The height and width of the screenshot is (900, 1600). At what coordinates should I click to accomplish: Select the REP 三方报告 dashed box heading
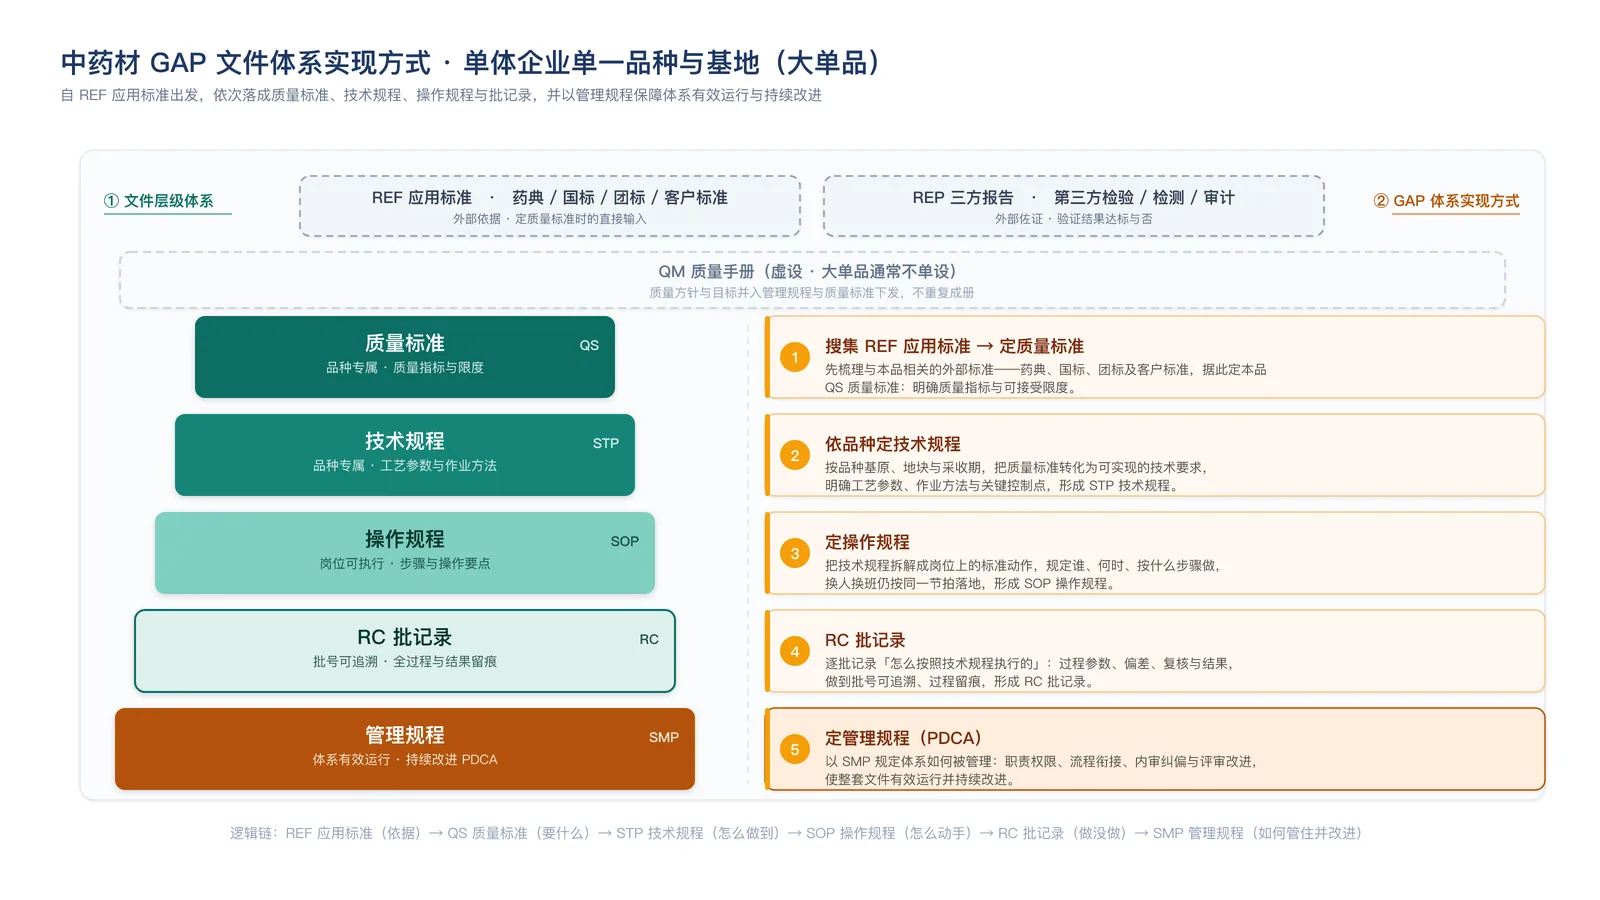coord(1074,198)
